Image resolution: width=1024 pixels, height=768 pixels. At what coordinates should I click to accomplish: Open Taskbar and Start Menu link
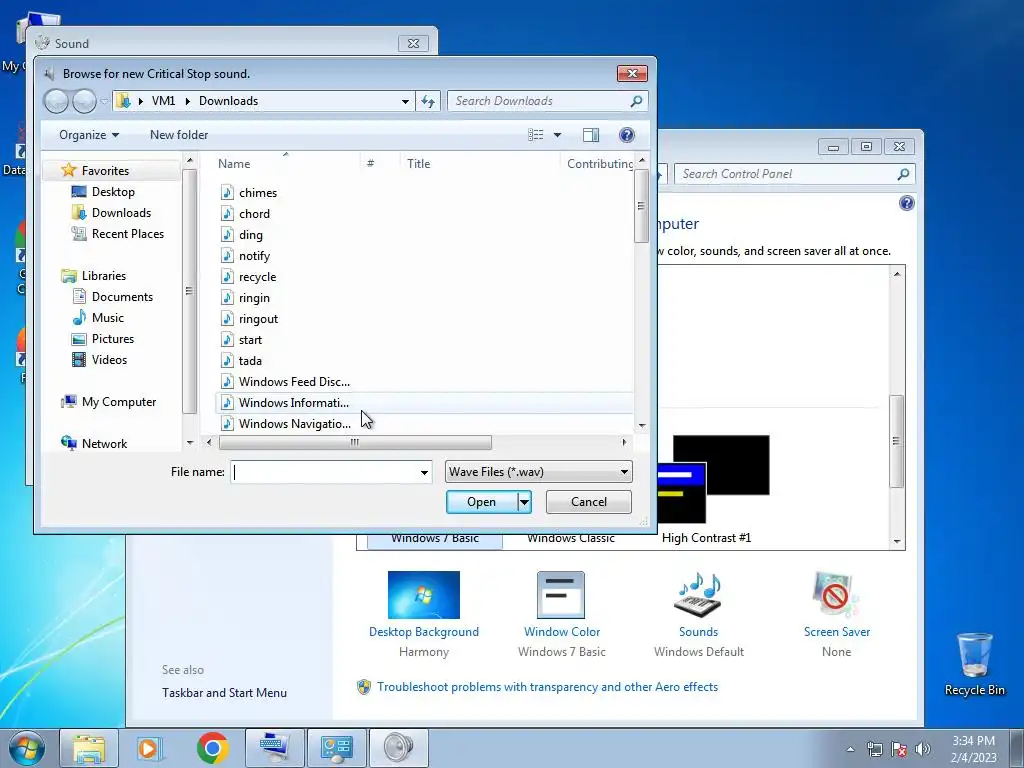coord(224,693)
